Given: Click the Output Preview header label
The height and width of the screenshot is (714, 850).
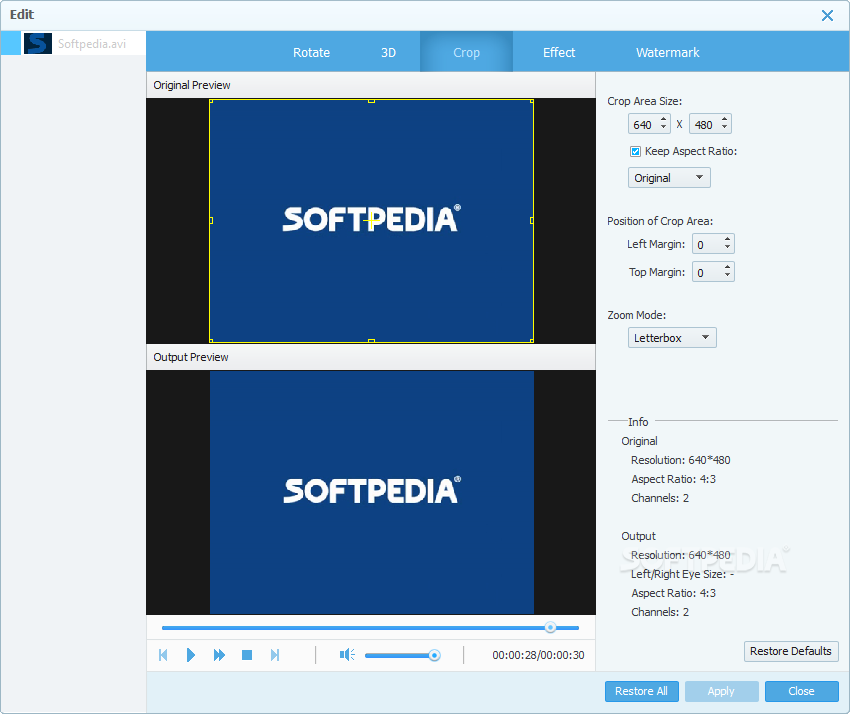Looking at the screenshot, I should click(x=191, y=357).
